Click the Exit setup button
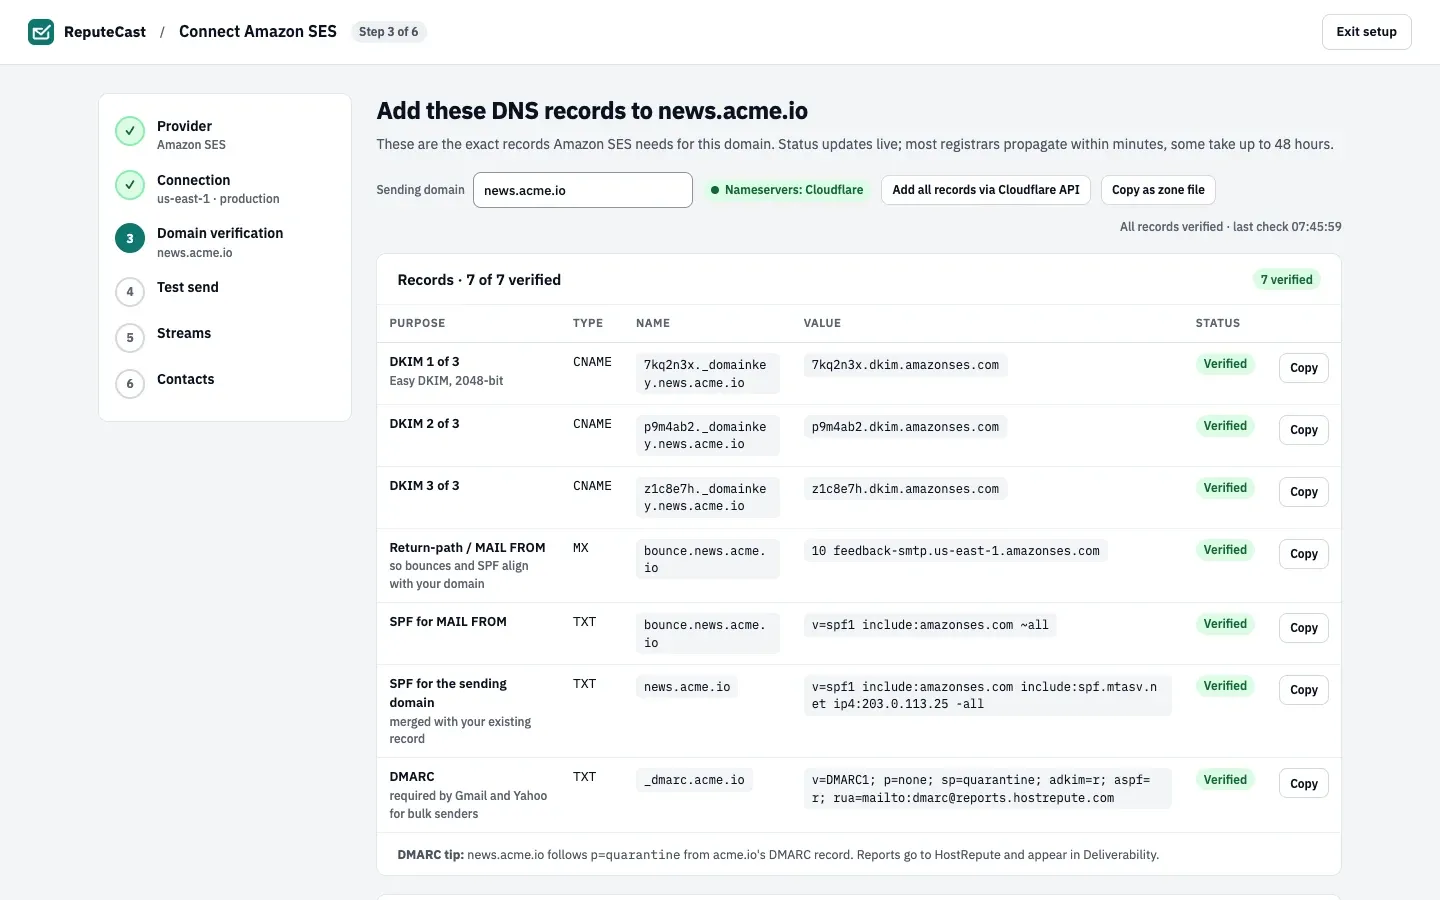Image resolution: width=1440 pixels, height=900 pixels. pos(1366,32)
